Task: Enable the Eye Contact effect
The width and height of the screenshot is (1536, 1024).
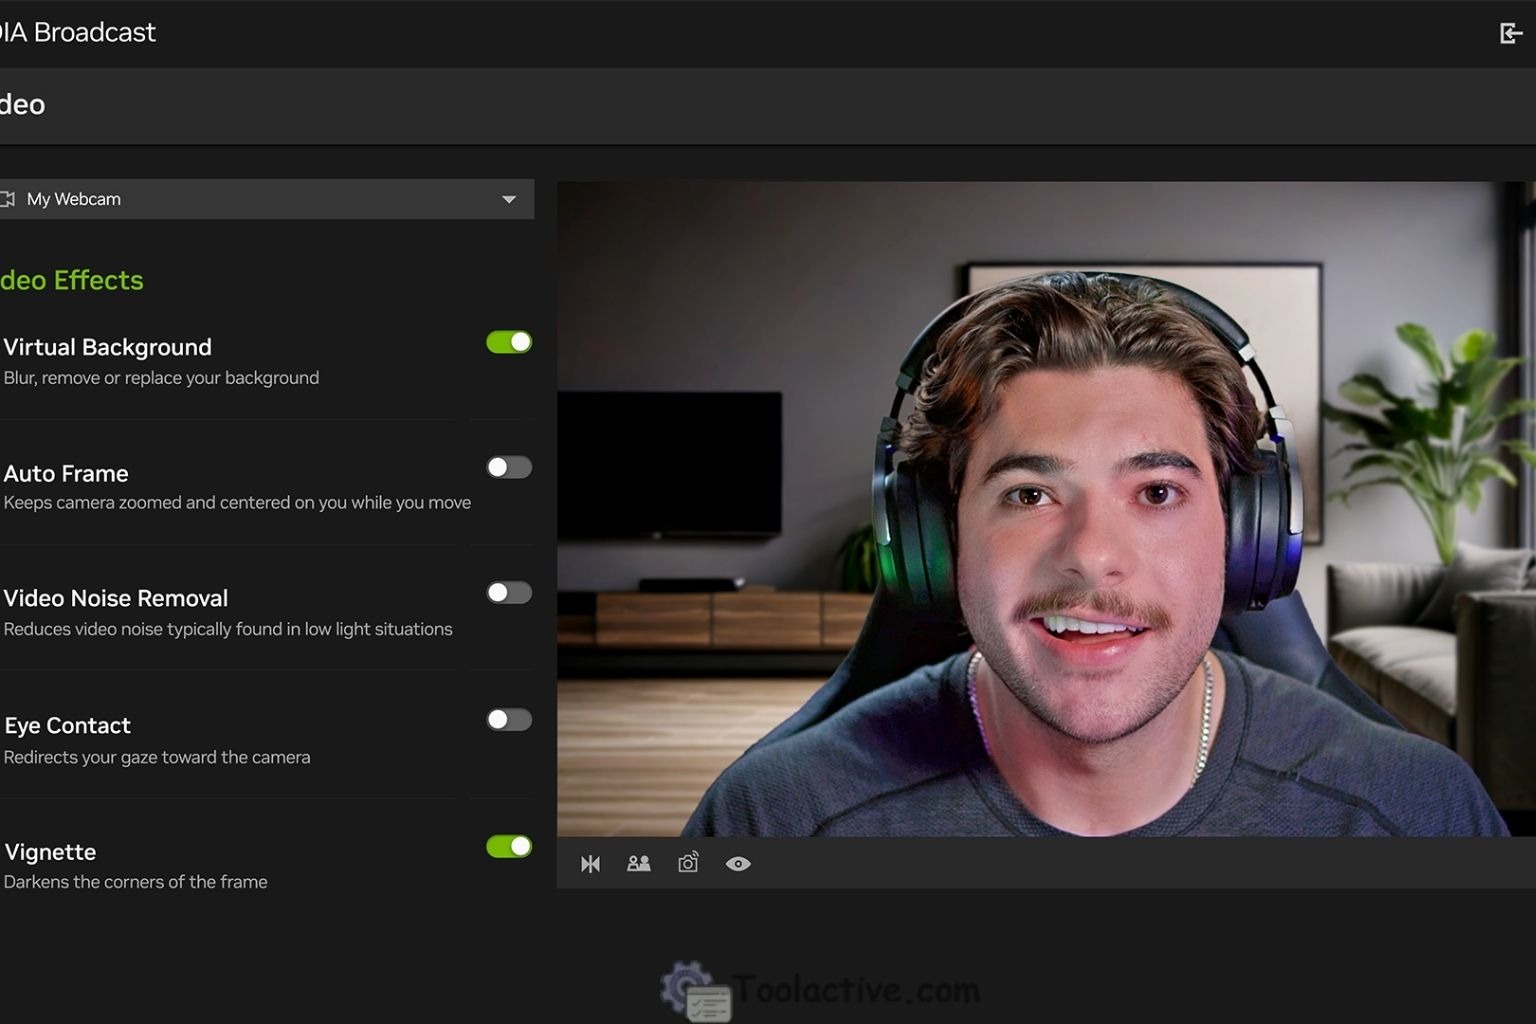Action: [x=508, y=719]
